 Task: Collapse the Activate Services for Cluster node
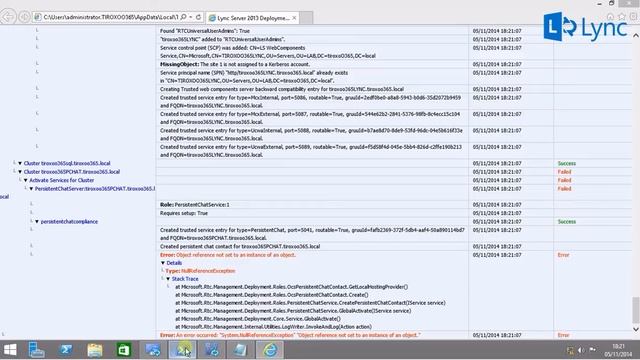pos(26,180)
